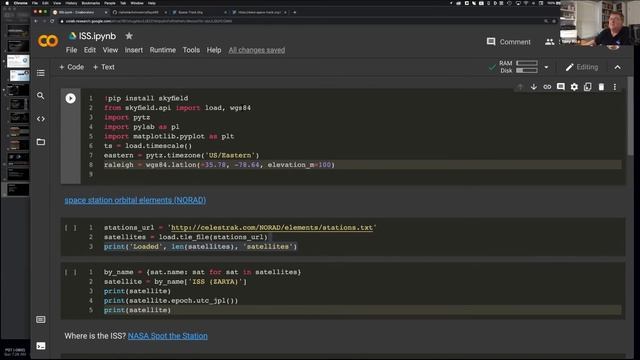Click the Chrome address bar

302,21
